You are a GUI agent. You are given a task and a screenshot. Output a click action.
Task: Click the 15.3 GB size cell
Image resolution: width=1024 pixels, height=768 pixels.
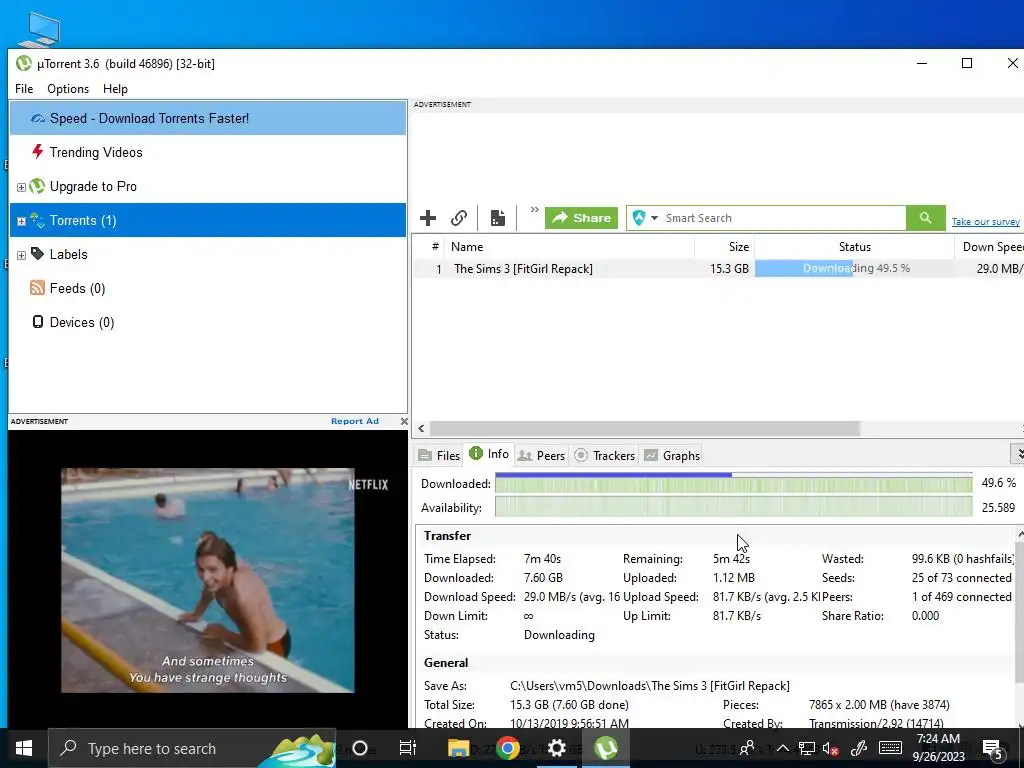(x=729, y=268)
